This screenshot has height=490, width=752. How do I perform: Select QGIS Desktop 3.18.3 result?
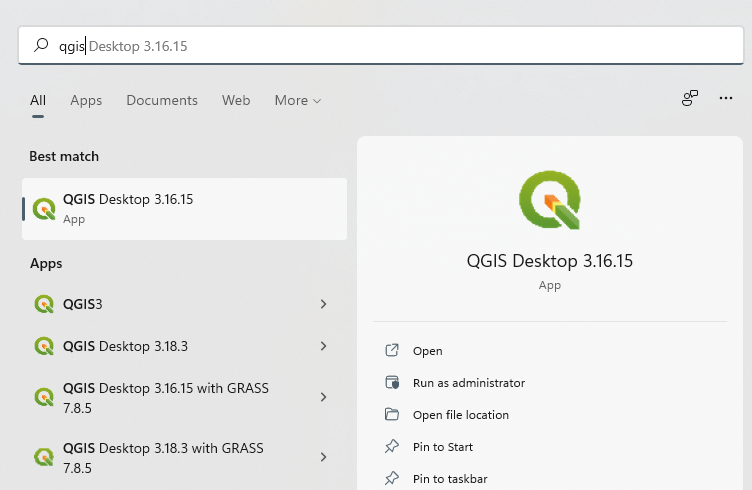[184, 346]
